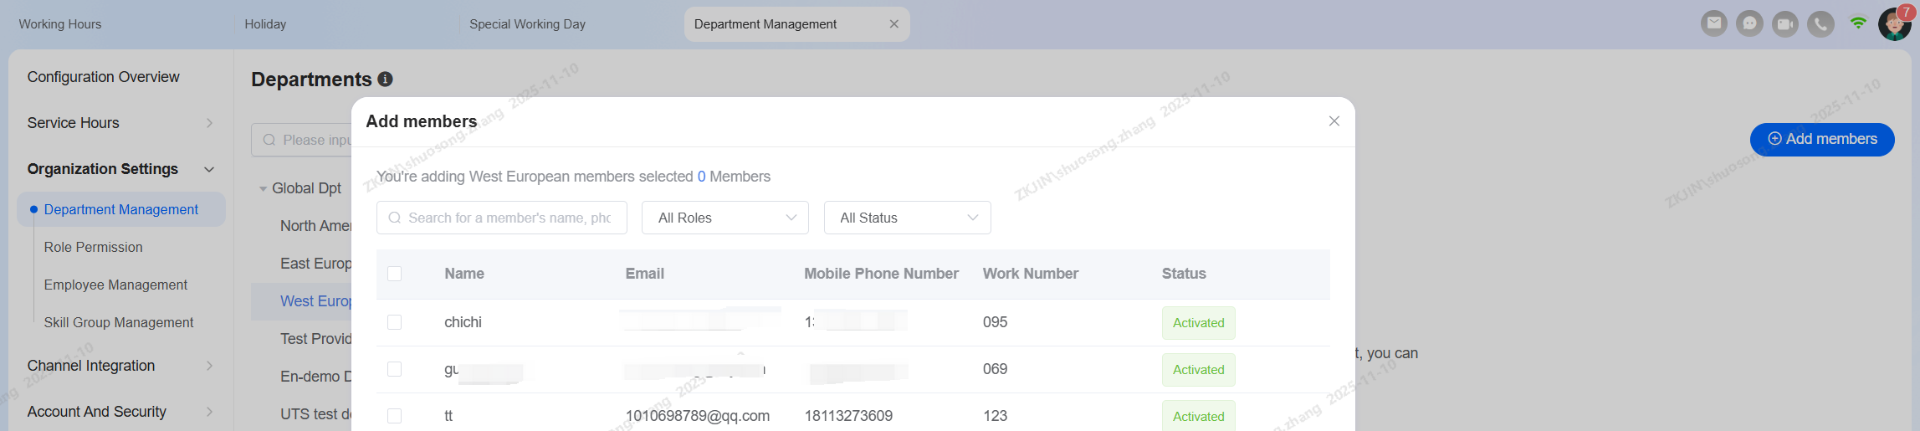Switch to the Working Hours tab
1920x431 pixels.
[60, 24]
